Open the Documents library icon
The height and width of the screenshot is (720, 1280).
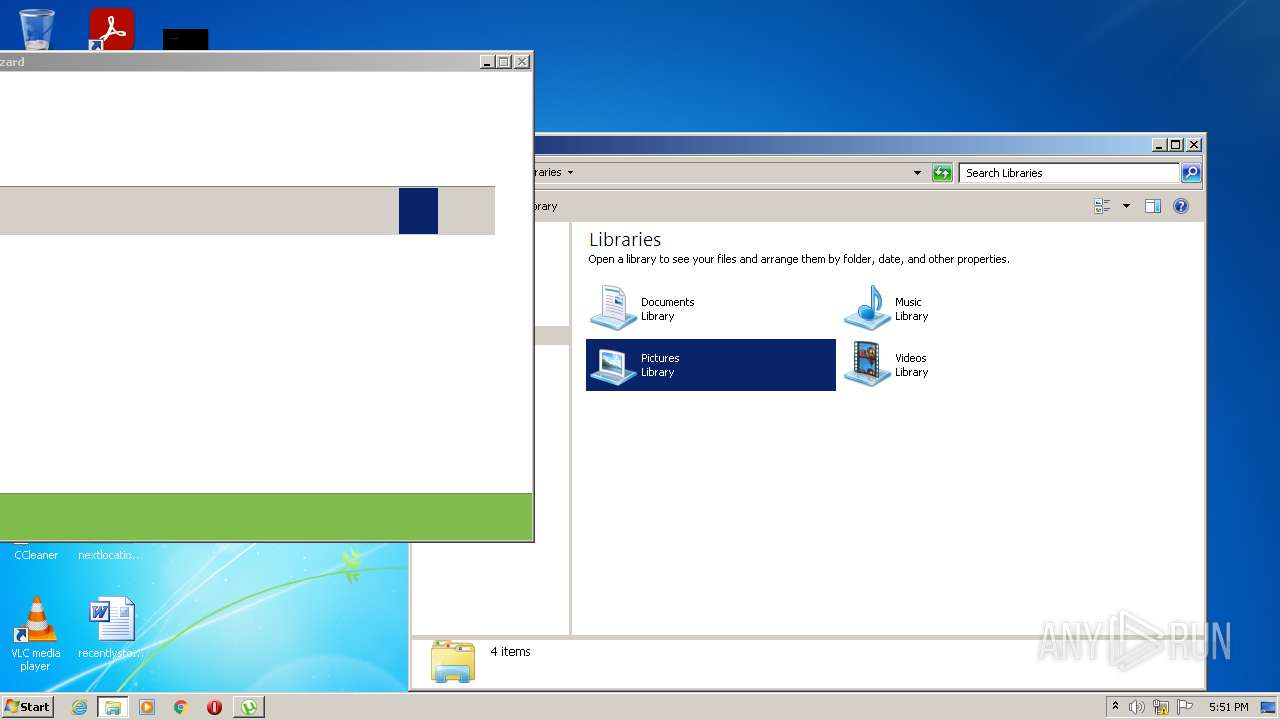613,308
